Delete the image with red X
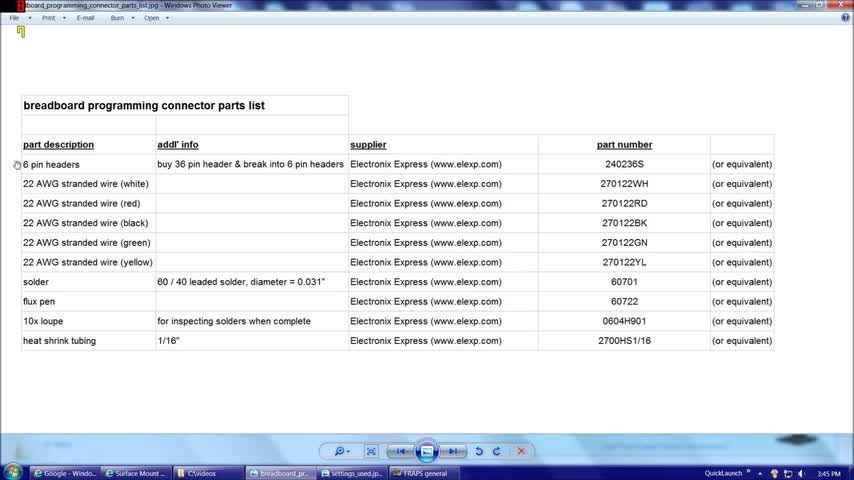This screenshot has width=854, height=480. pos(521,451)
